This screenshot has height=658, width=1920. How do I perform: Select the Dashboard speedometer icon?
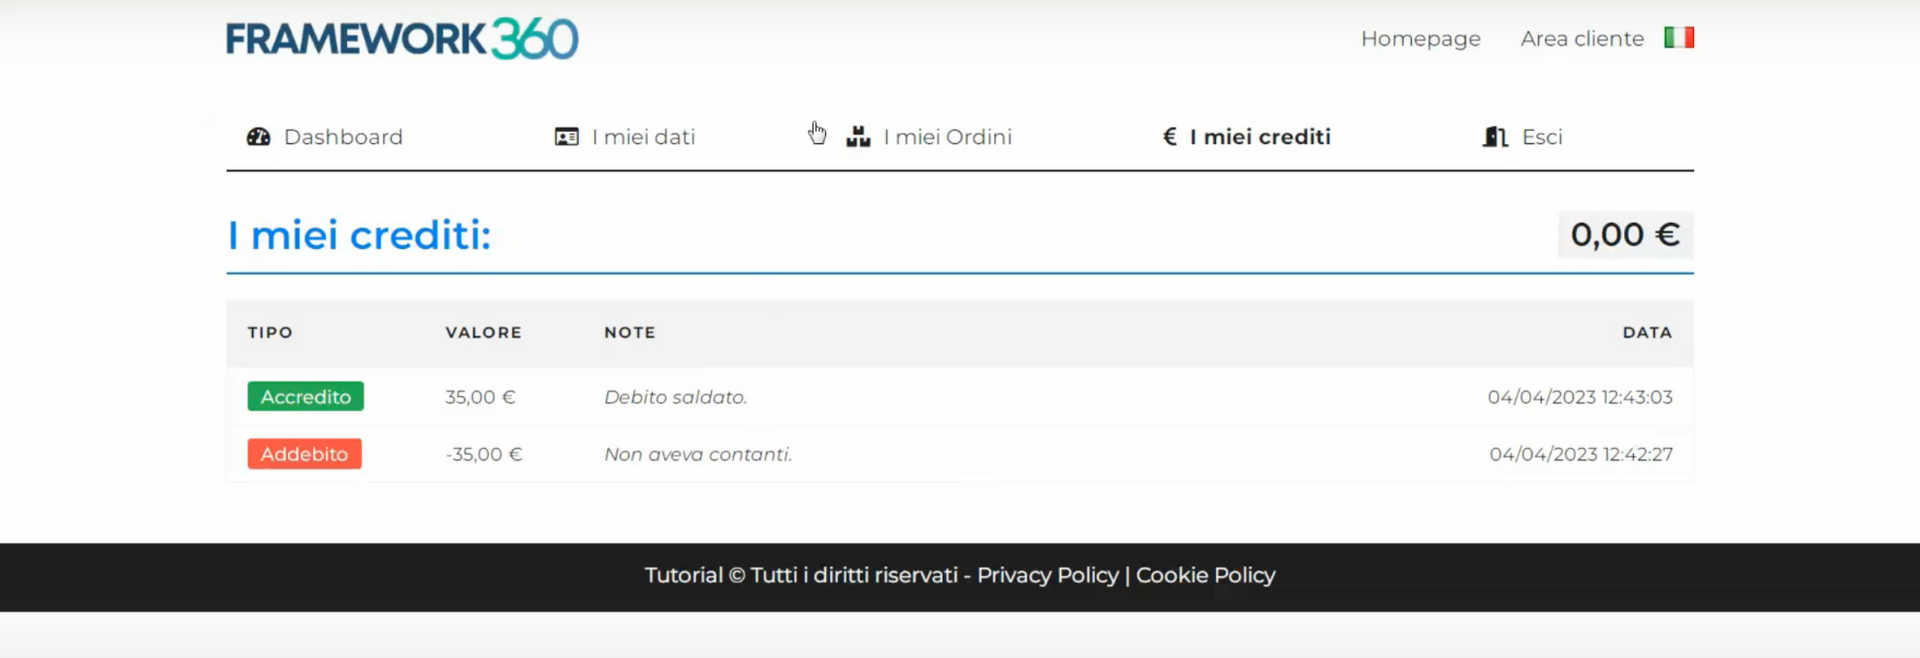click(258, 136)
